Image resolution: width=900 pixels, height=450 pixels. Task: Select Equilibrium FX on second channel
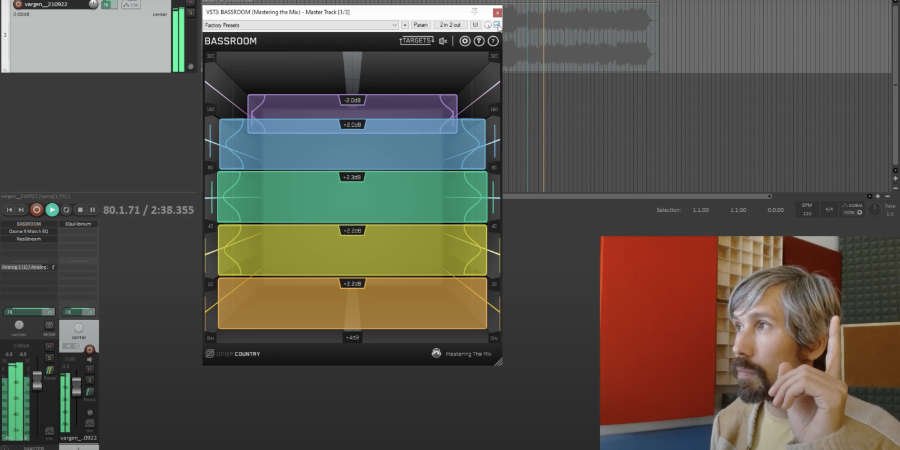coord(79,224)
